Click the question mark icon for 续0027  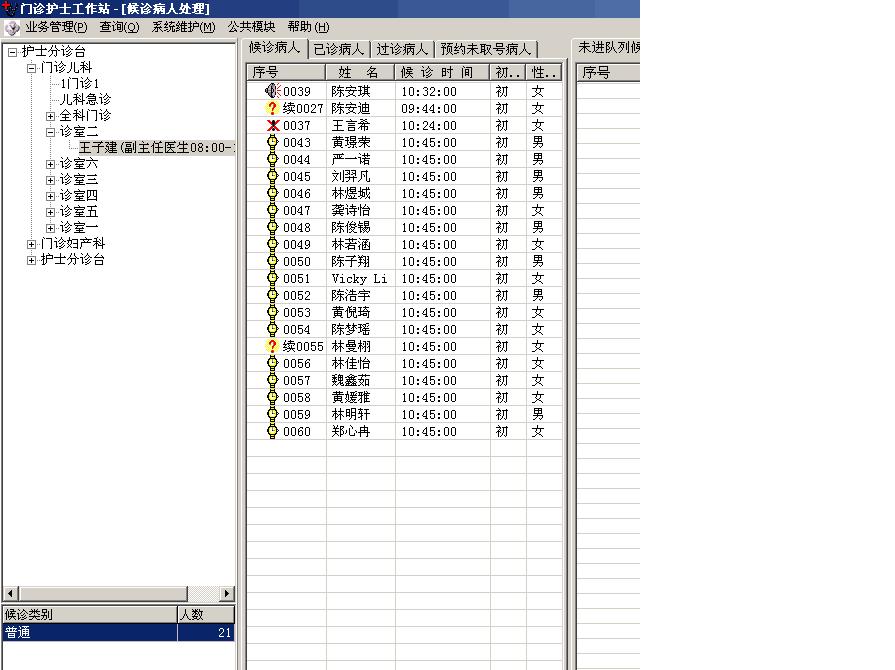pos(272,108)
